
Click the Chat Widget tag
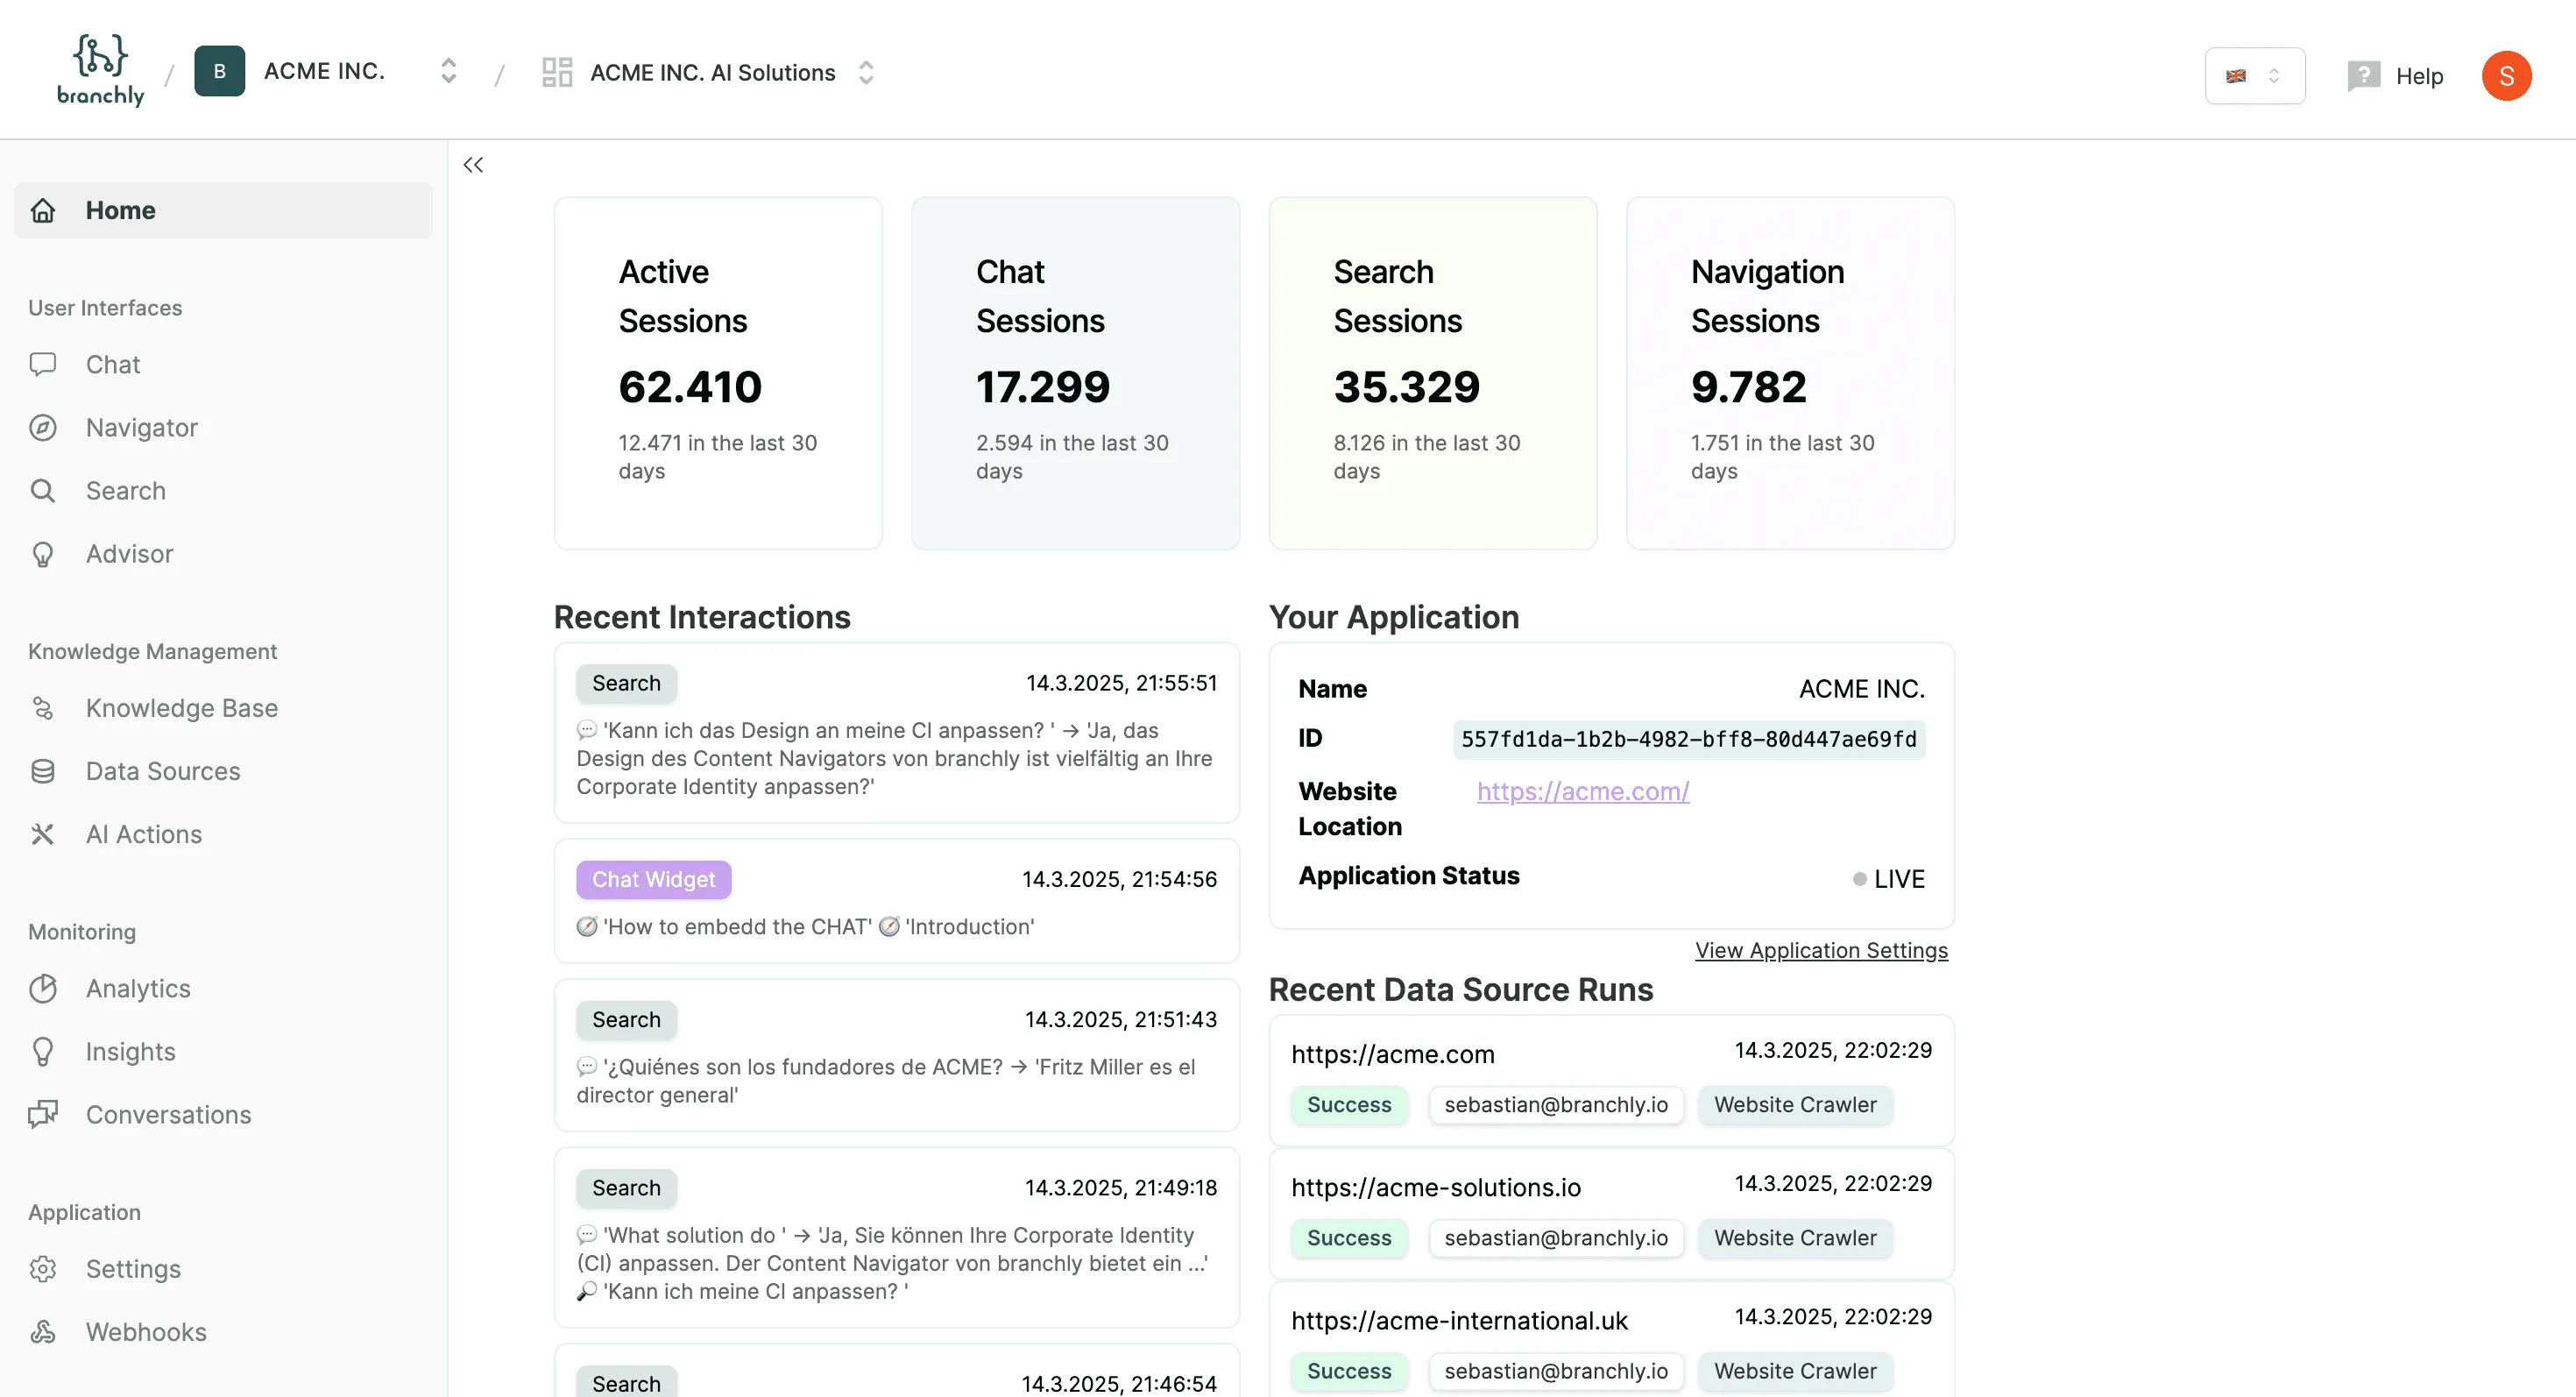[653, 879]
